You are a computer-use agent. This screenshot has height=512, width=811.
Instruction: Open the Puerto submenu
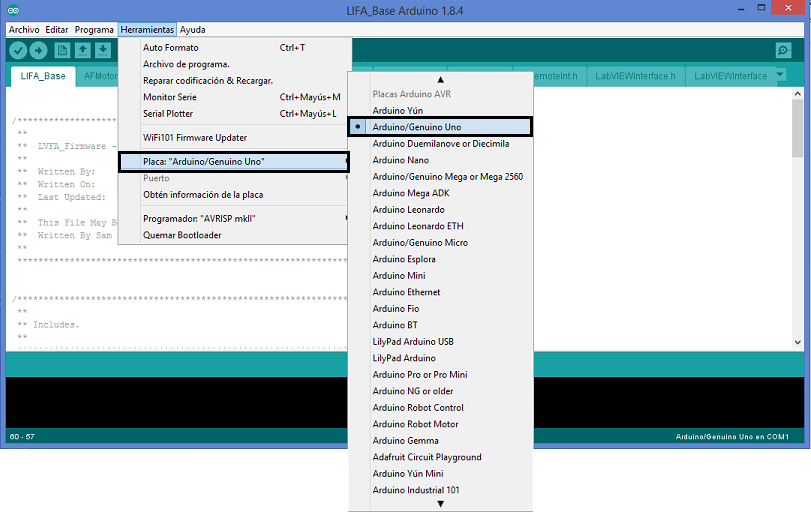233,178
